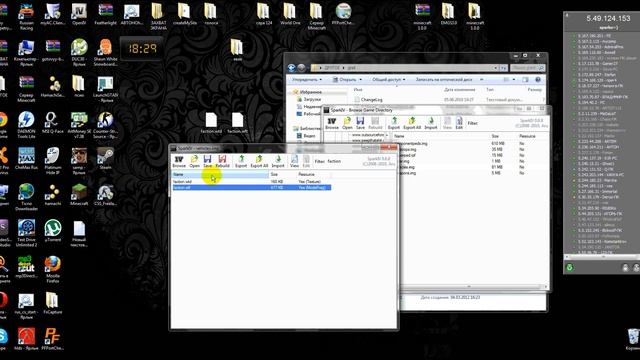
Task: Select the ArtMoney SE desktop icon
Action: tap(79, 125)
